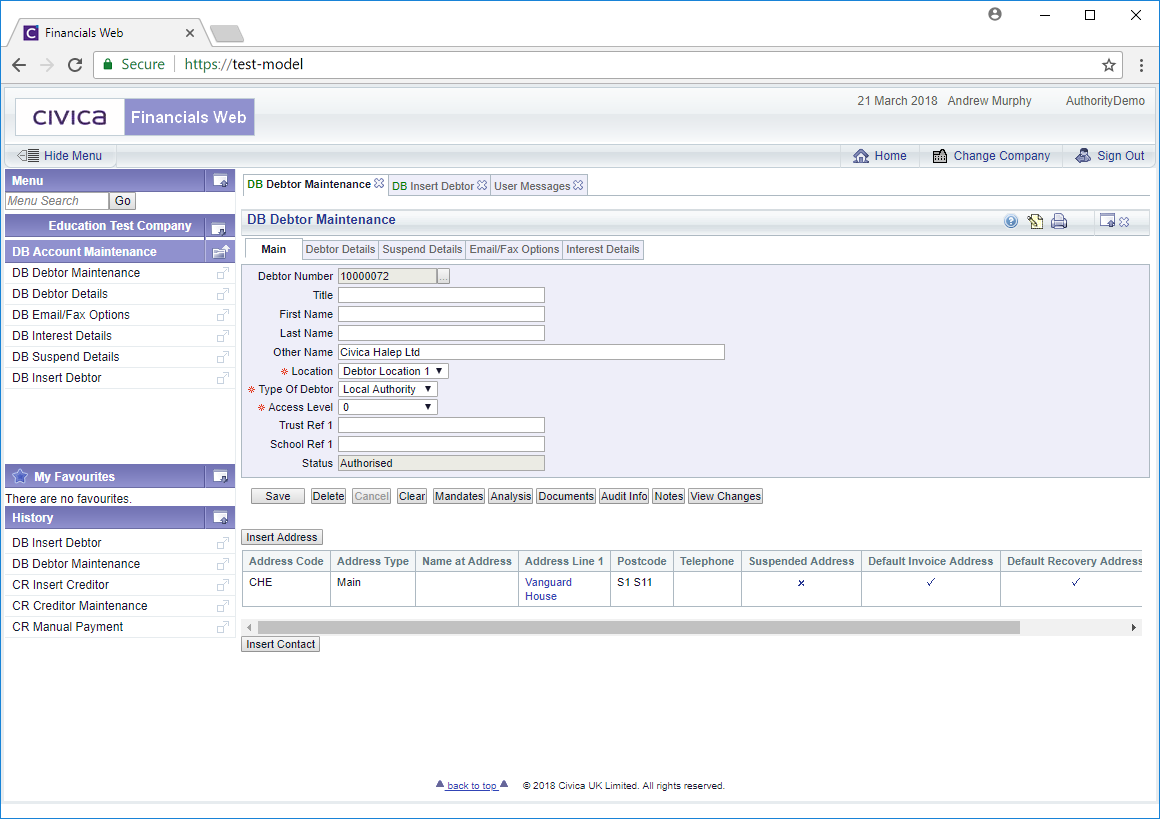This screenshot has height=819, width=1160.
Task: Sign Out of Financials Web
Action: click(1110, 156)
